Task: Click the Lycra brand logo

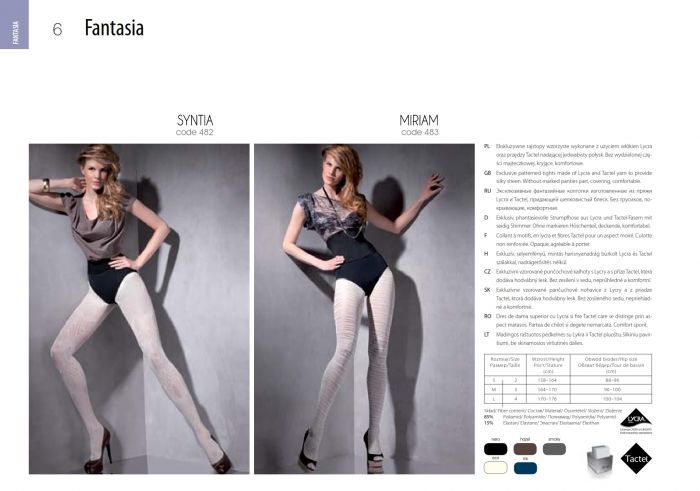Action: pyautogui.click(x=636, y=420)
